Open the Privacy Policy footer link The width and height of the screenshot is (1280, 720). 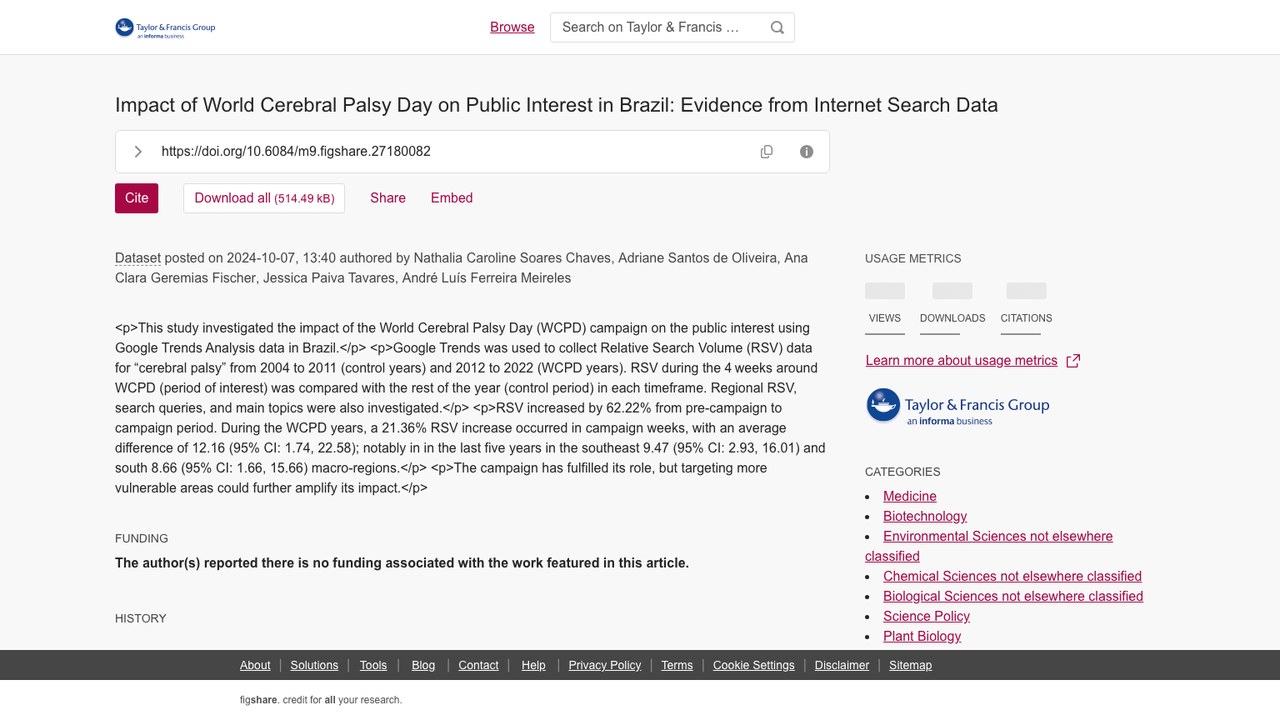(605, 665)
